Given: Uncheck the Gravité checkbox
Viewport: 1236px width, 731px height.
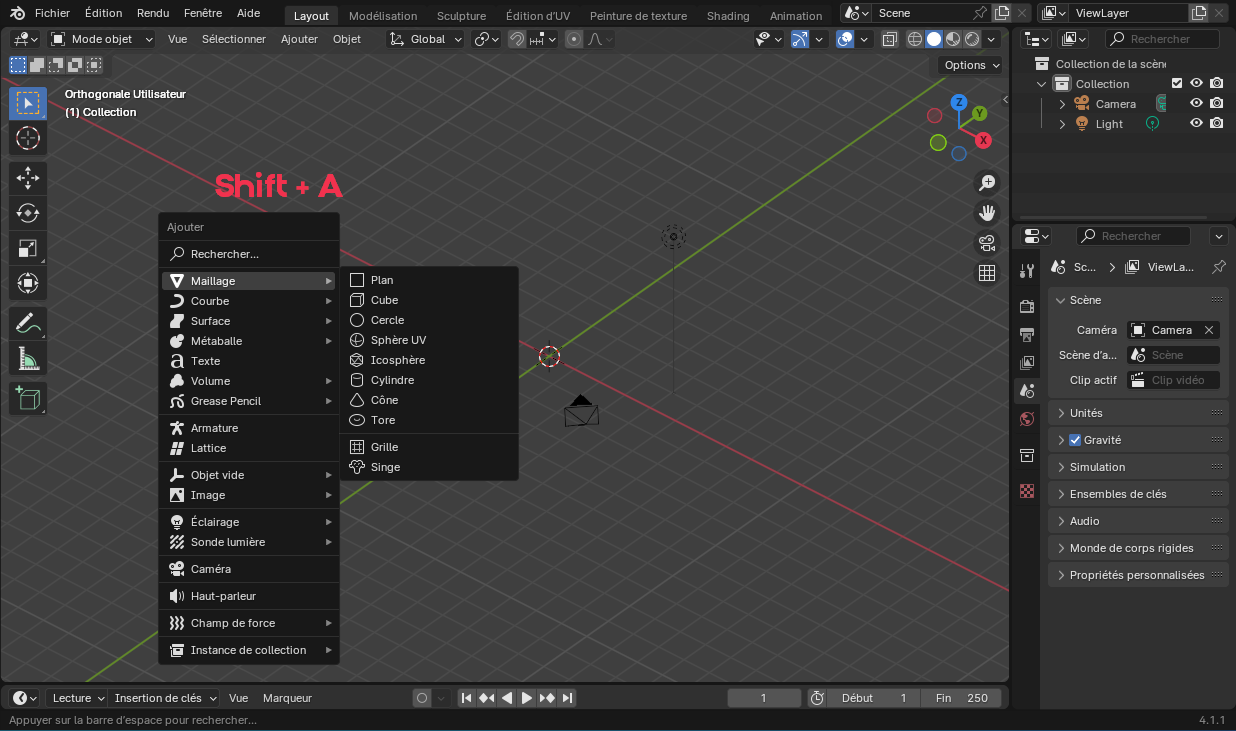Looking at the screenshot, I should coord(1075,440).
